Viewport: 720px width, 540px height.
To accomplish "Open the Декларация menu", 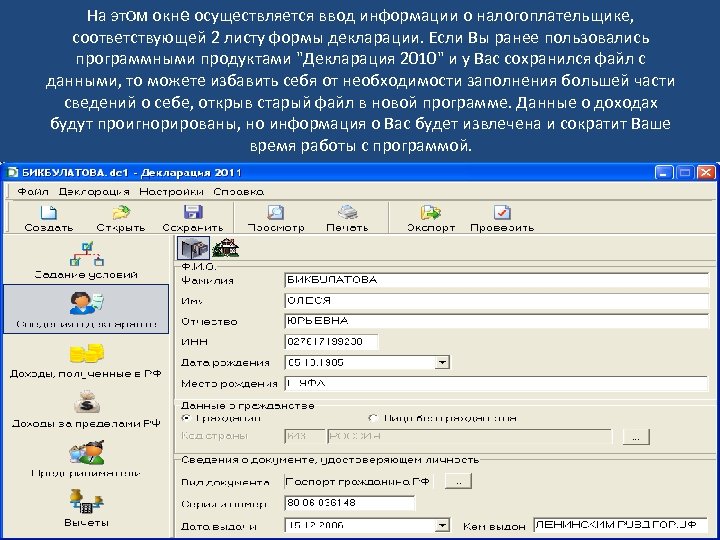I will click(94, 192).
